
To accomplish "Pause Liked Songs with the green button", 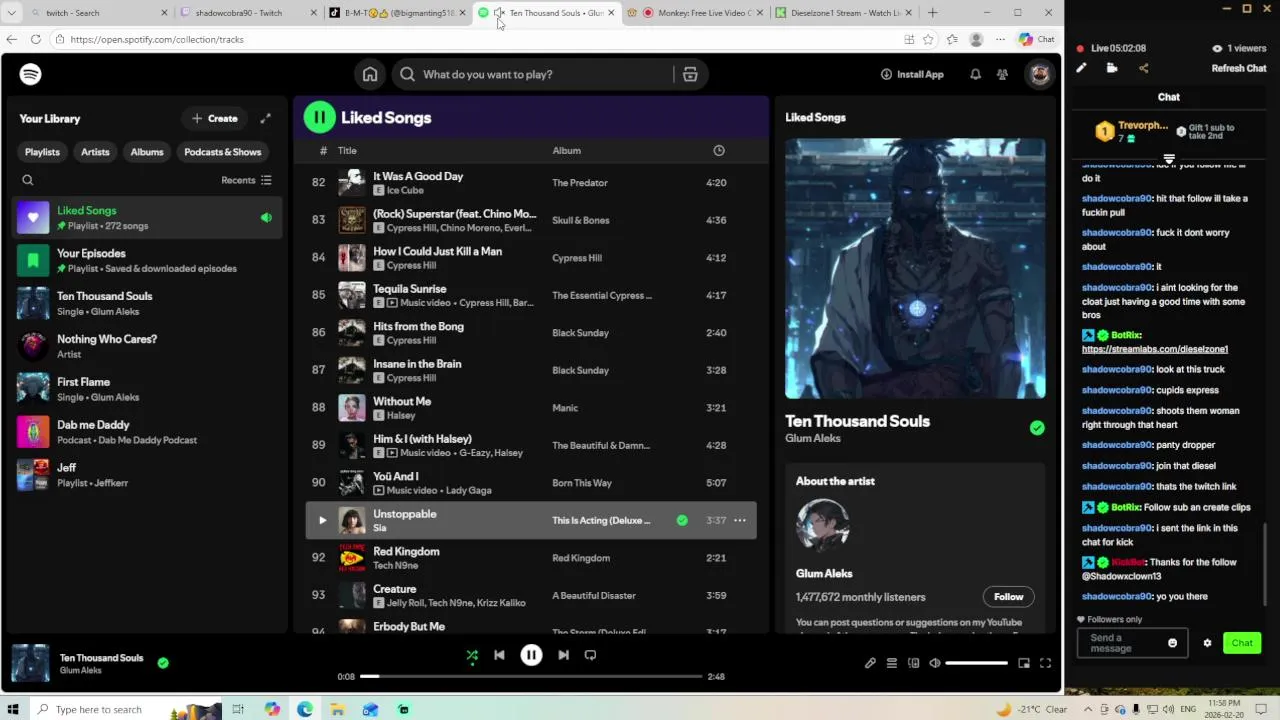I will point(320,117).
